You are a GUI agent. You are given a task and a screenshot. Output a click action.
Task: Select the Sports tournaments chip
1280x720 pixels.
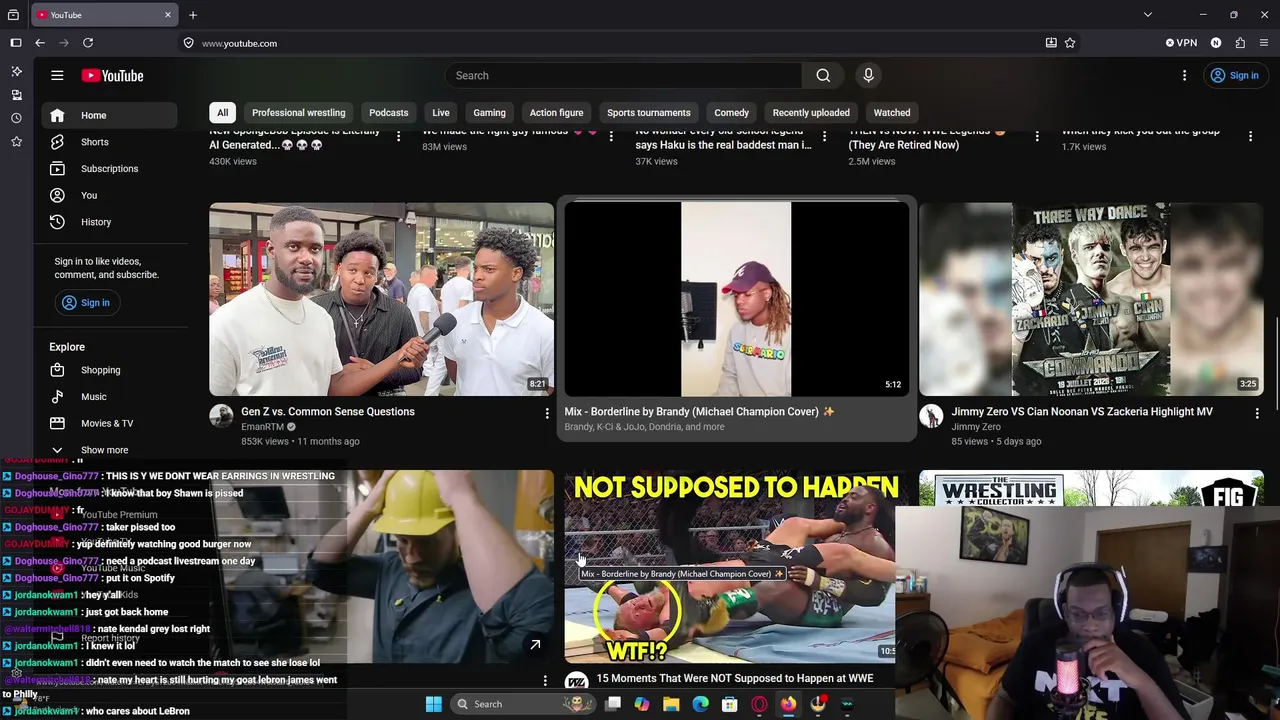pos(649,113)
